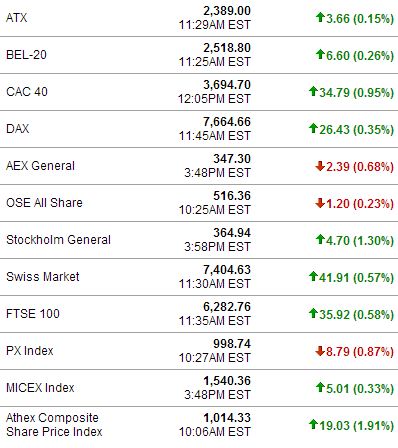Click the green up arrow for Athex Composite
This screenshot has height=448, width=398.
coord(313,424)
